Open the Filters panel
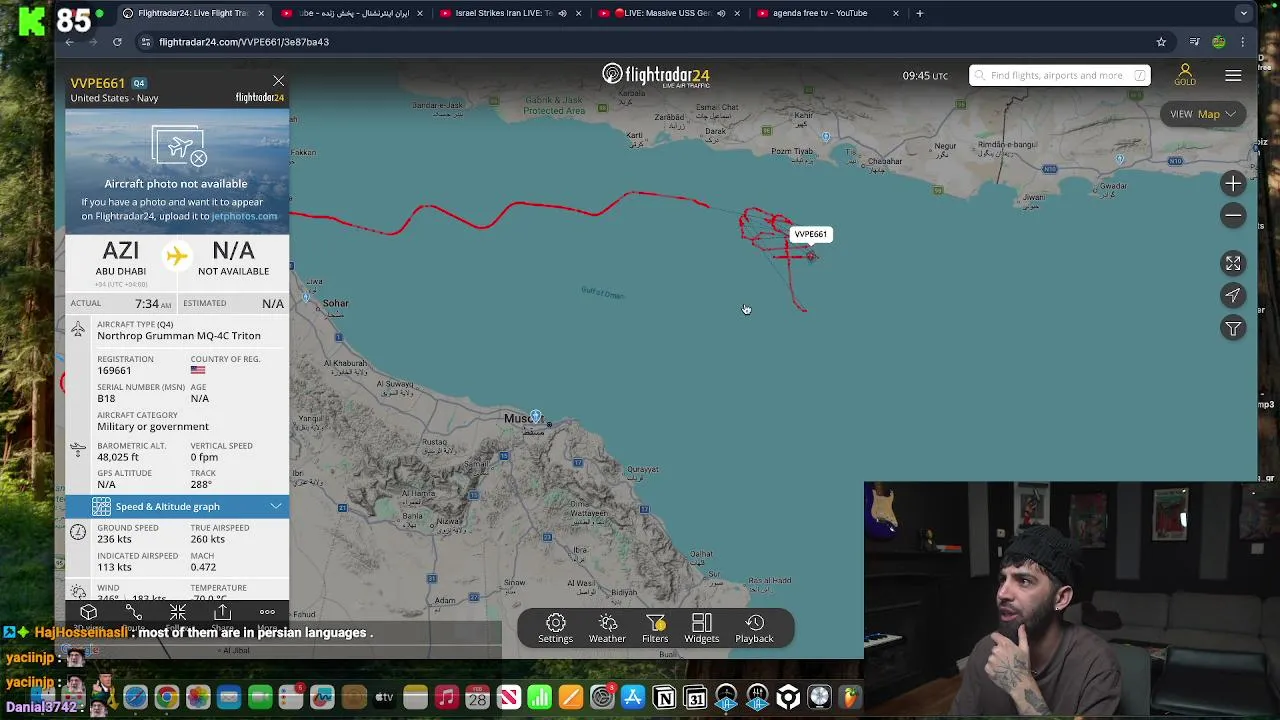Viewport: 1280px width, 720px height. (655, 628)
